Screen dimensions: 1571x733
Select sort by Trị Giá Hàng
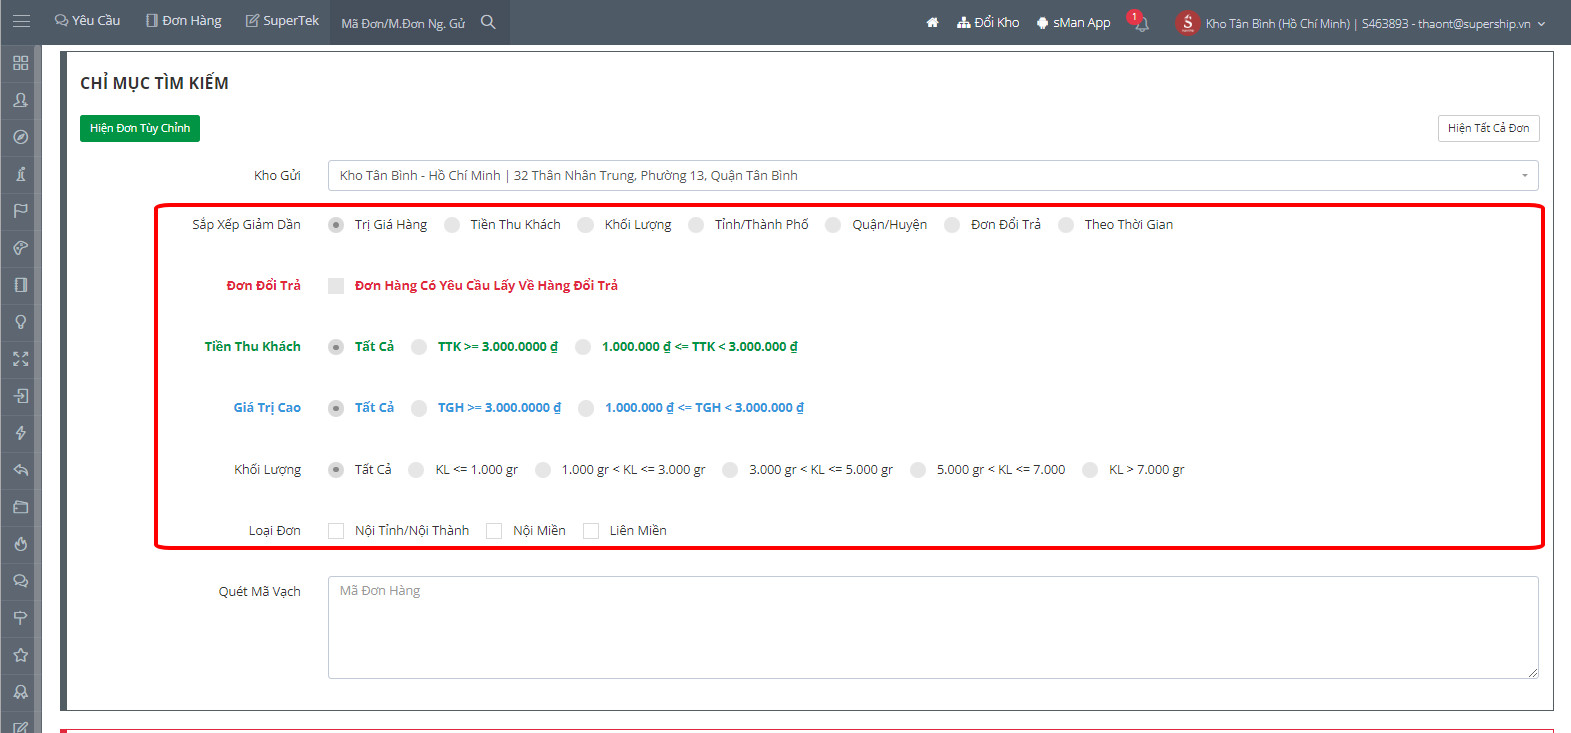pos(336,225)
